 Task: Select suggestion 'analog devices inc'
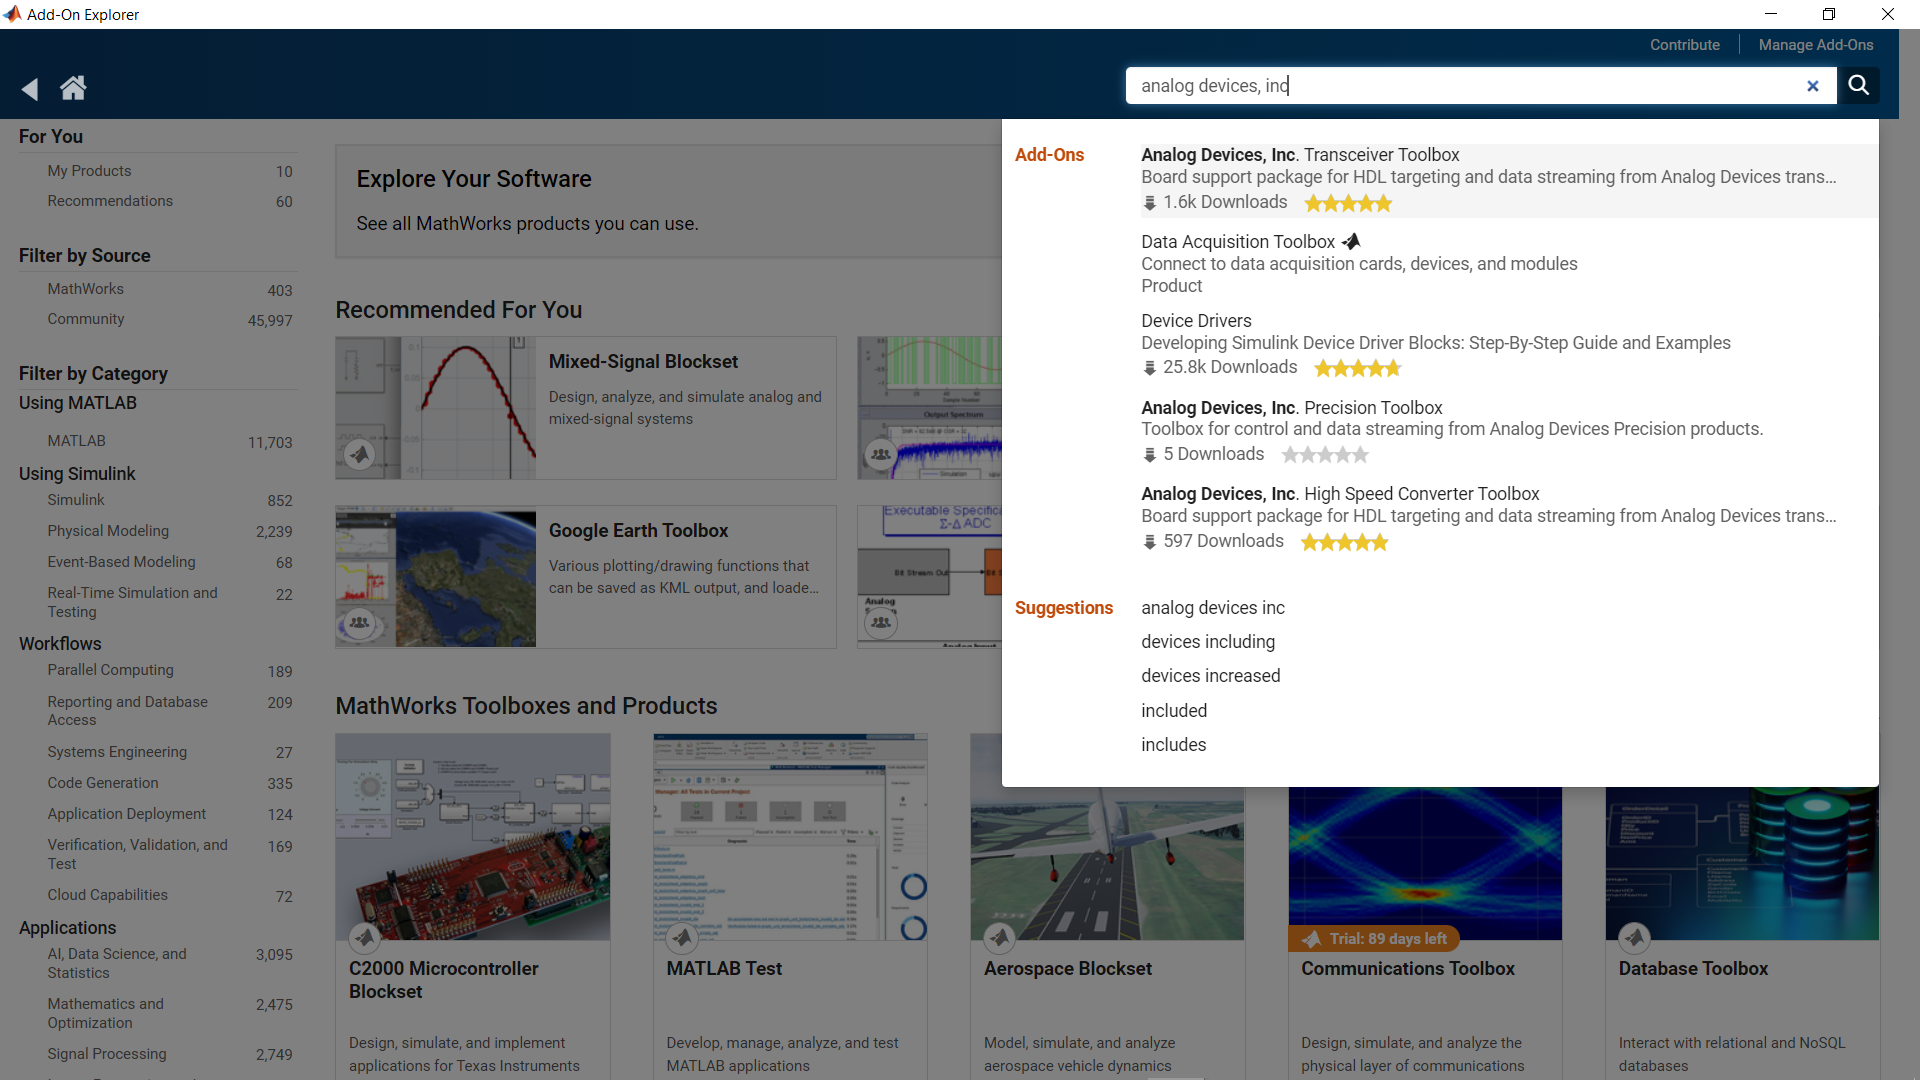(x=1212, y=607)
